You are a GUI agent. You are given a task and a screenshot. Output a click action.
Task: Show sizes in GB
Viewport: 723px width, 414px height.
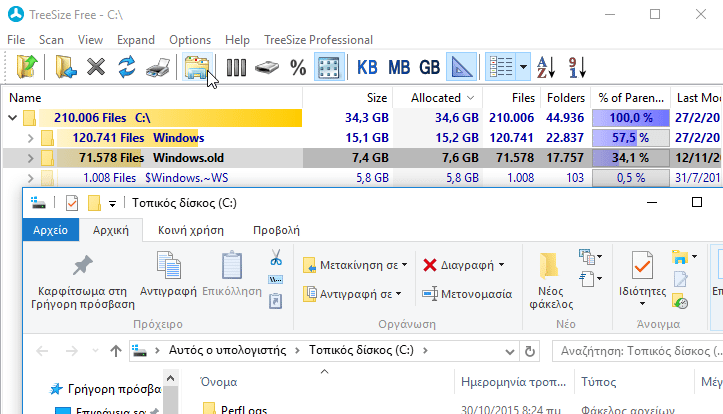pyautogui.click(x=429, y=68)
